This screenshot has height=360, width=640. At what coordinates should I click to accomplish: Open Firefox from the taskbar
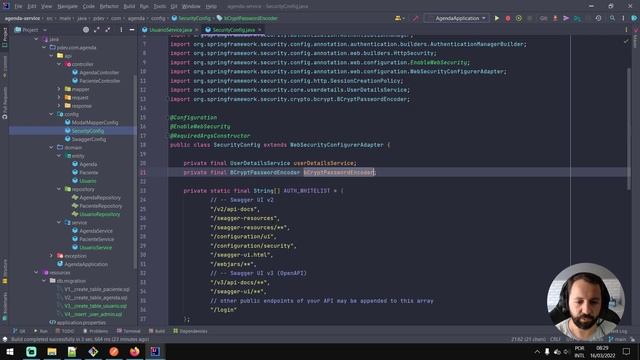pyautogui.click(x=135, y=351)
